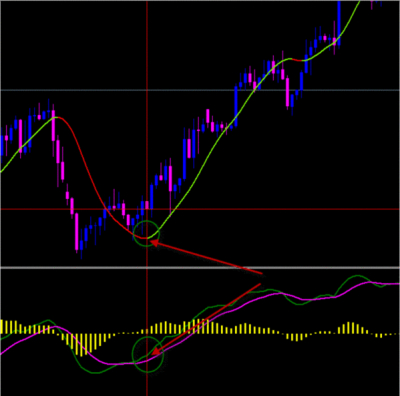Select the gray horizontal level line in the upper chart
Viewport: 400px width, 396px height.
pyautogui.click(x=200, y=90)
